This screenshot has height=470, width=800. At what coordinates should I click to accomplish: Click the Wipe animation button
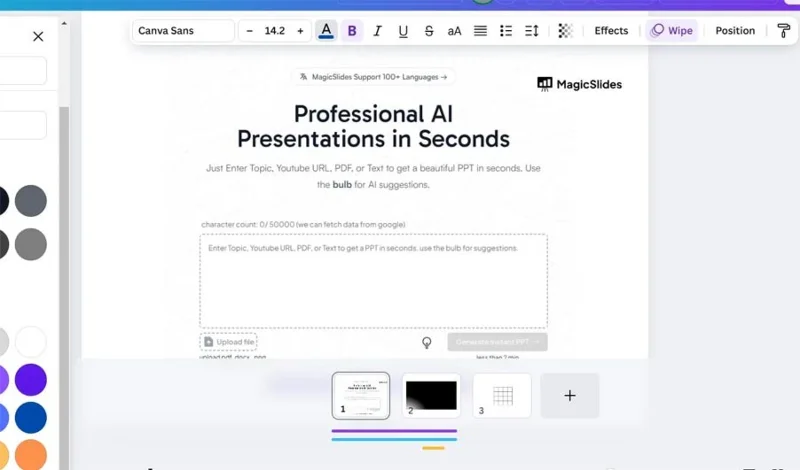[672, 31]
